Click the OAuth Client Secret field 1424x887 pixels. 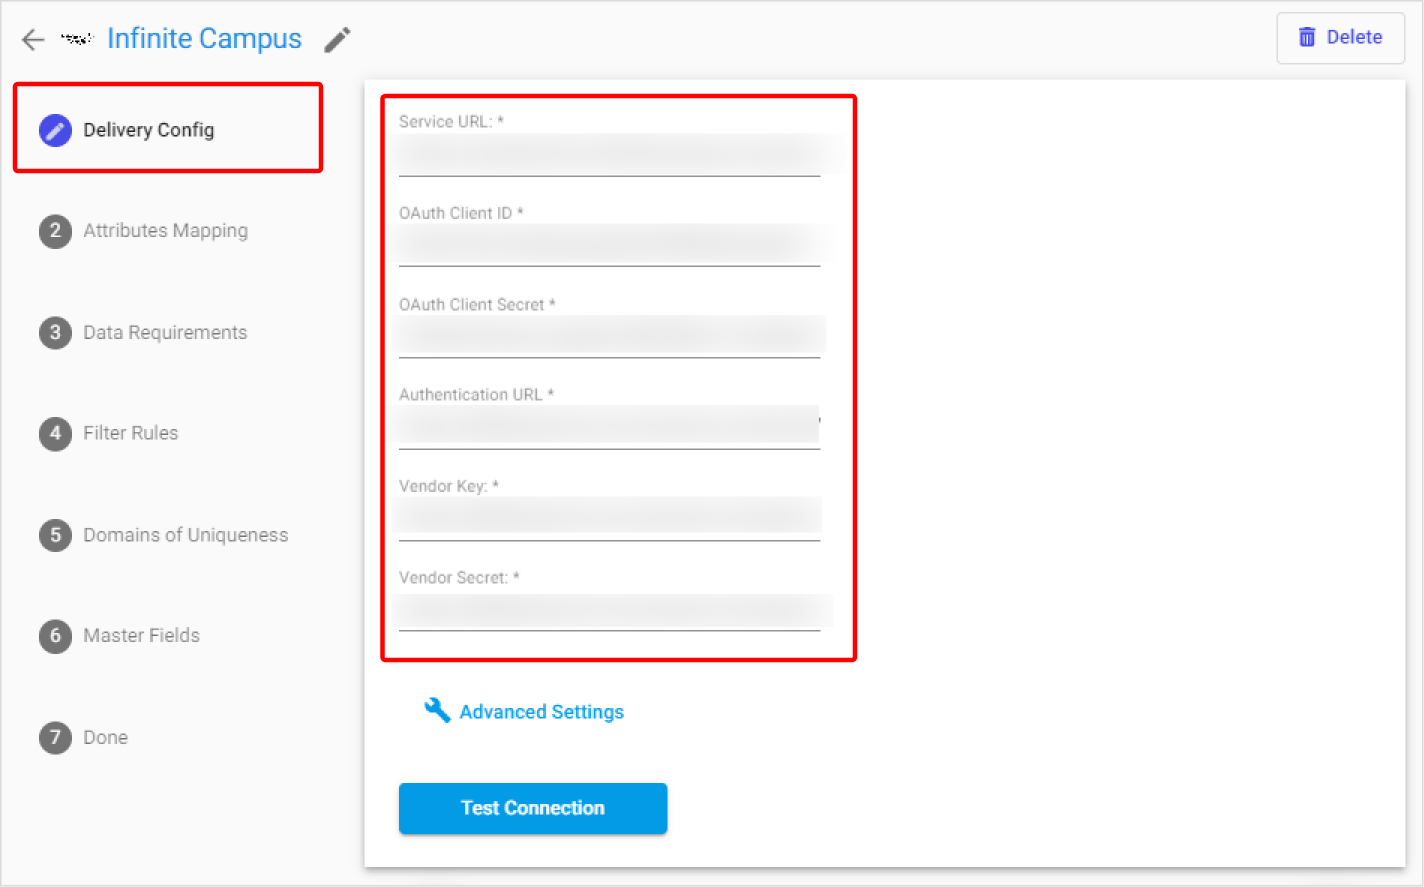click(x=609, y=334)
